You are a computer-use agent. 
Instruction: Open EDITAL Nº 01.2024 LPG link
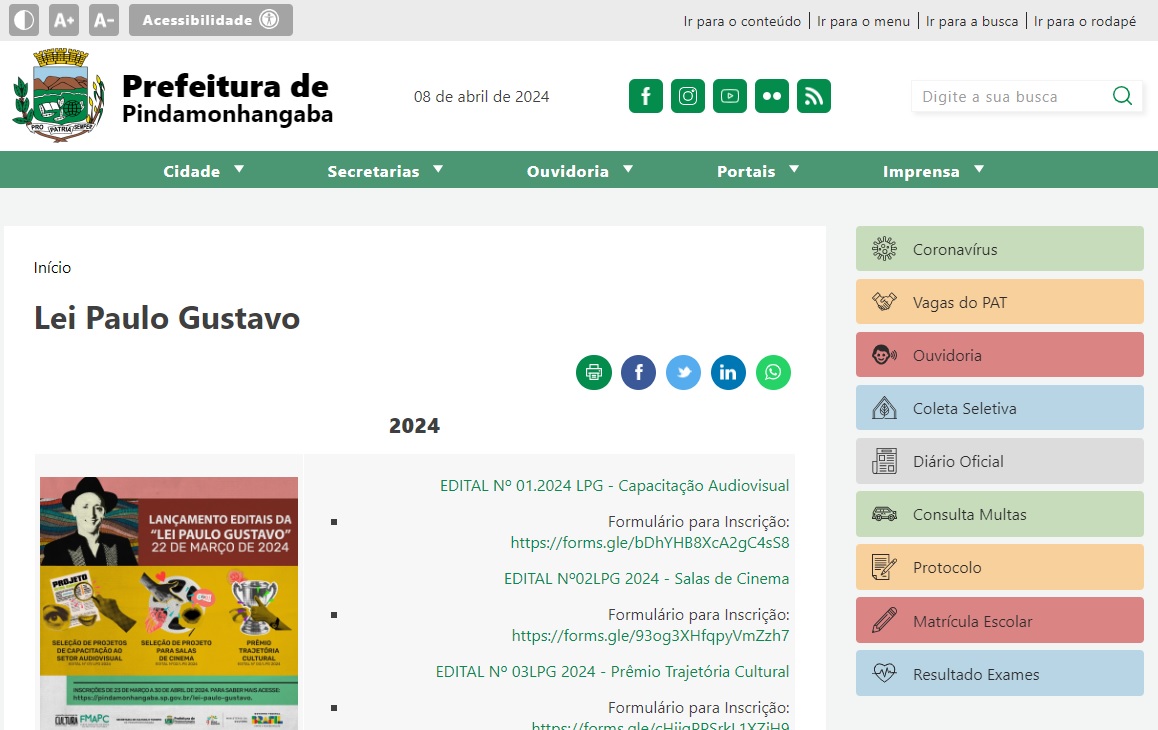[614, 486]
